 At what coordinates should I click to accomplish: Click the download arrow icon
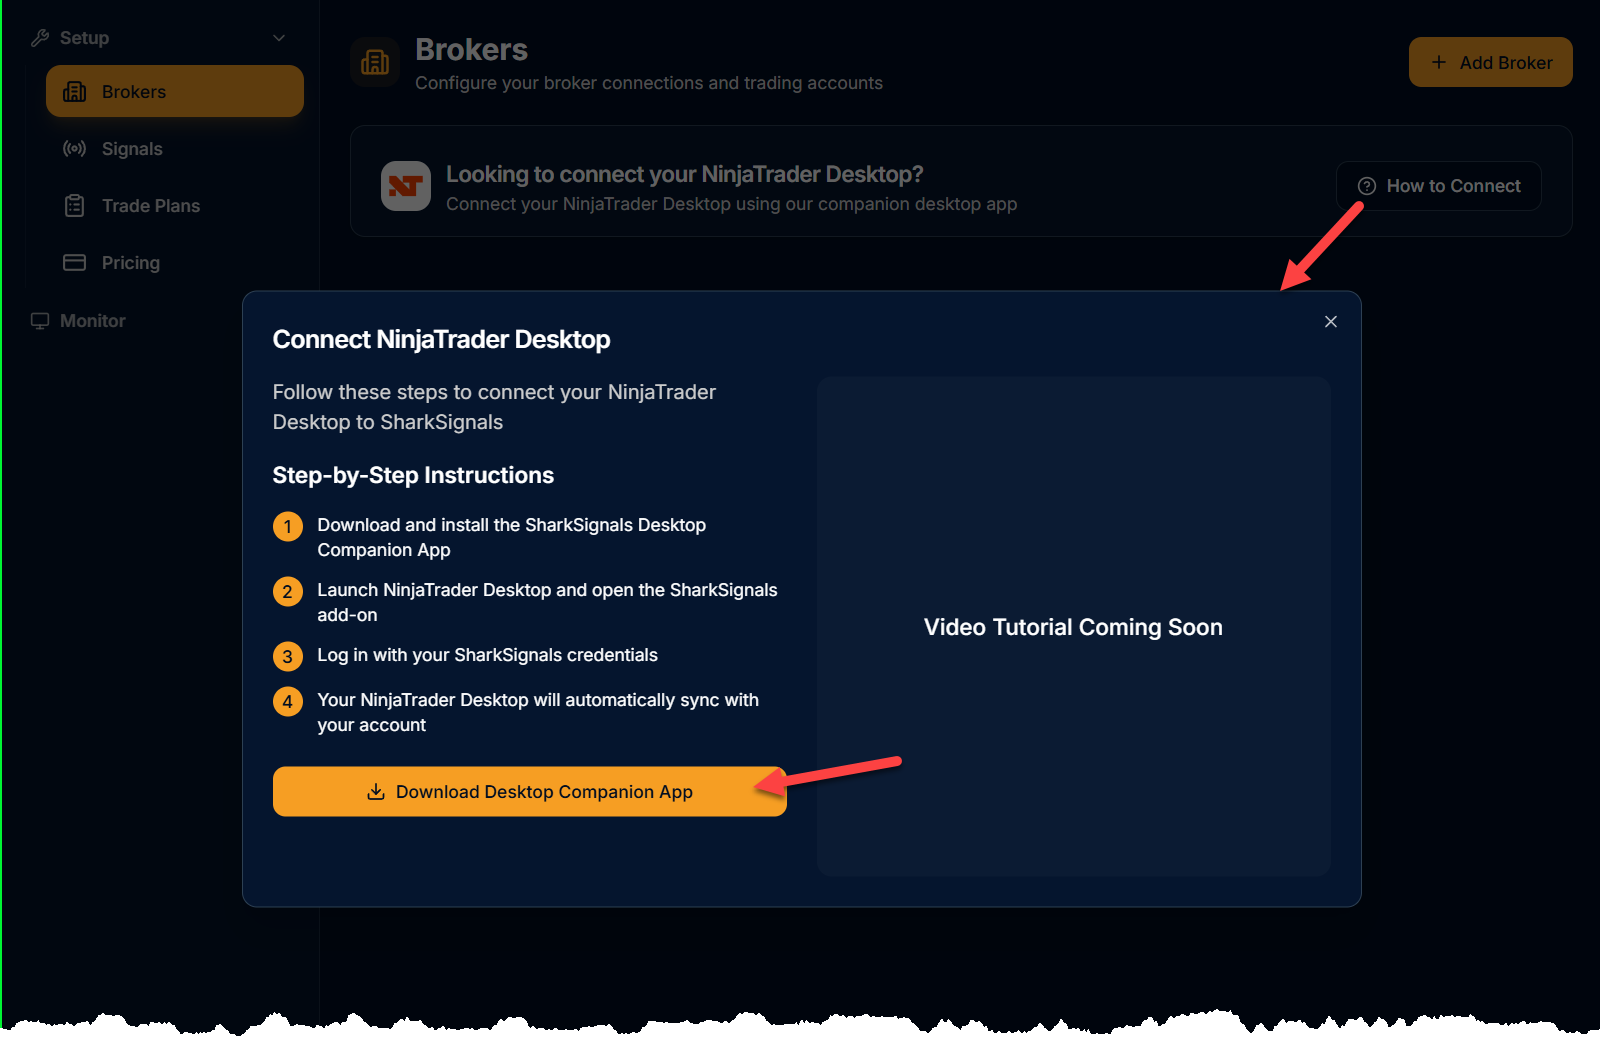[376, 792]
